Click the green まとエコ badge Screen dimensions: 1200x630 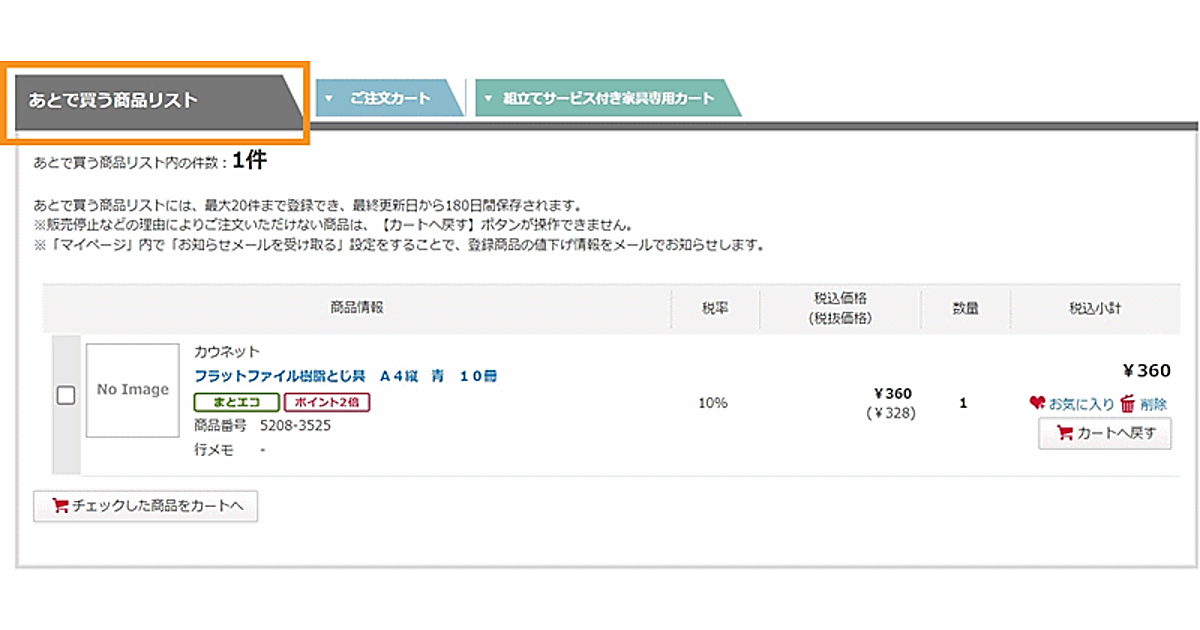tap(236, 402)
